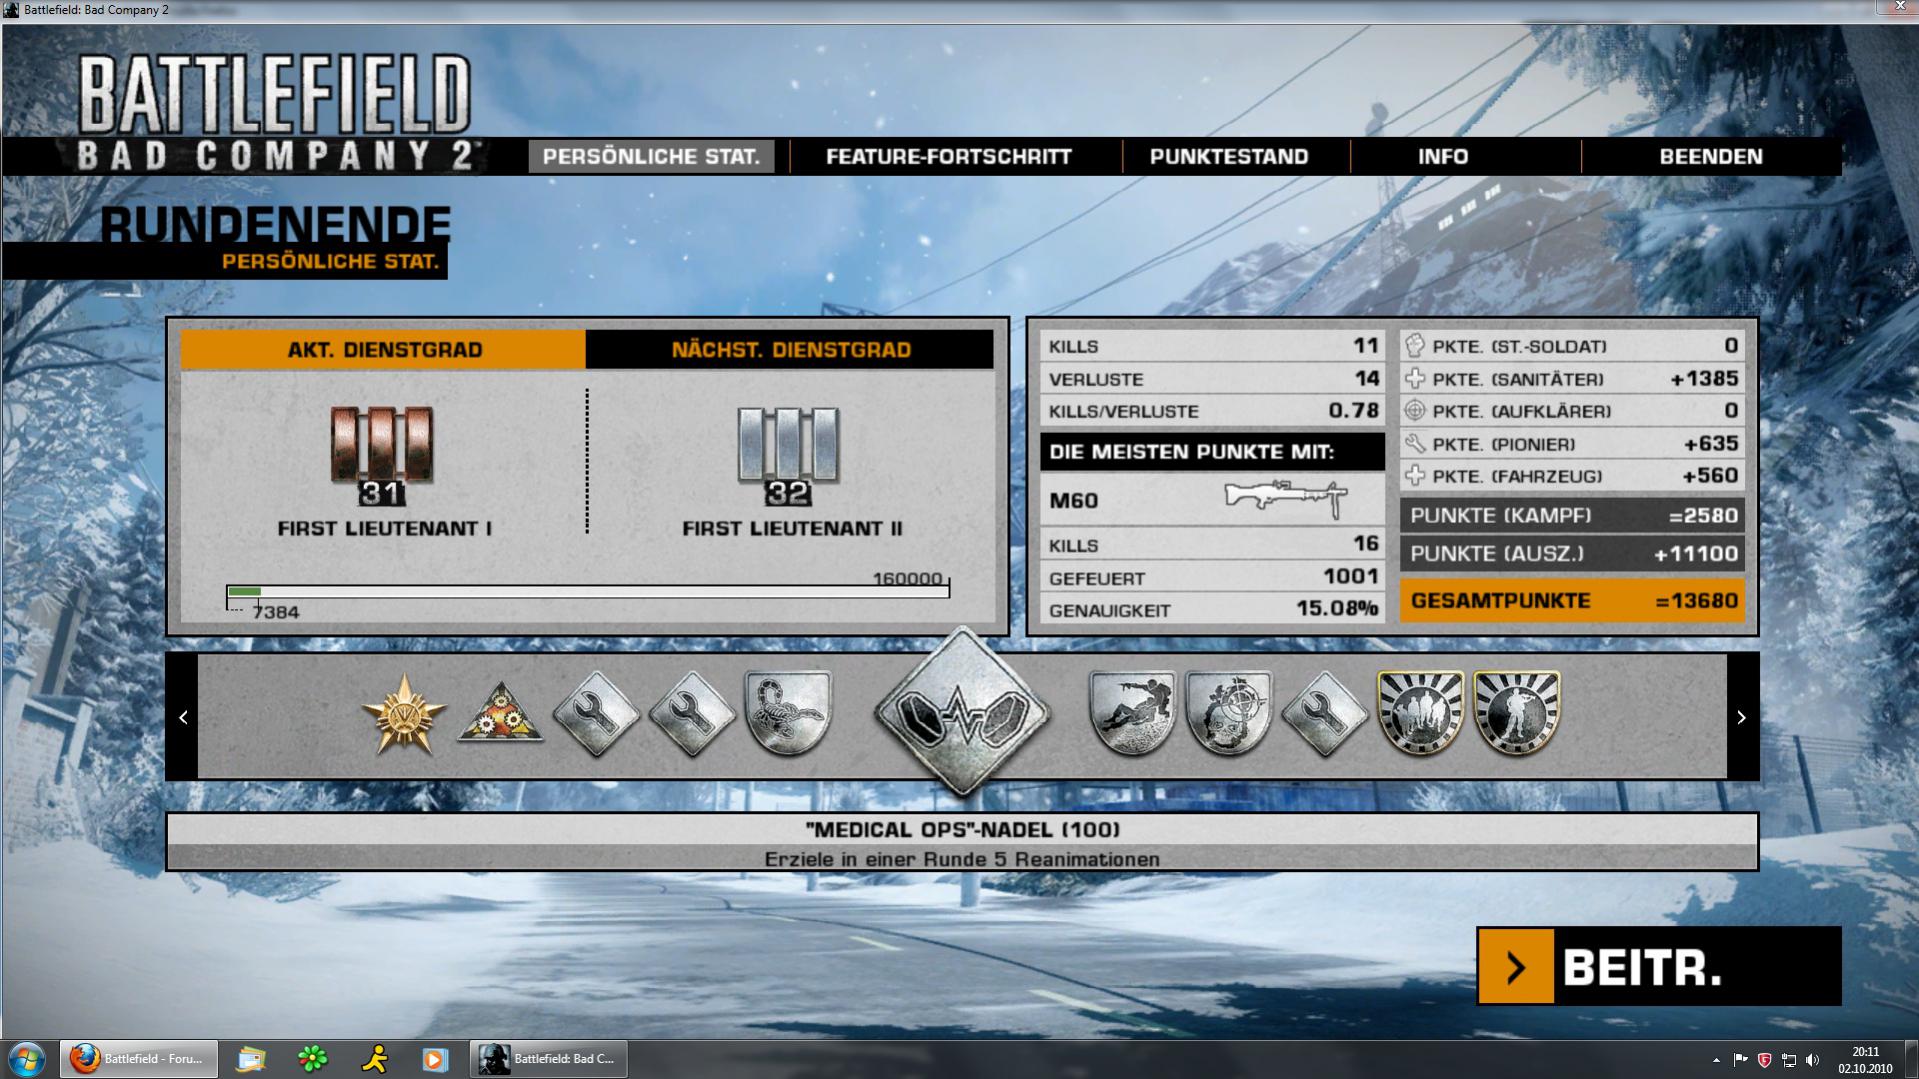1919x1079 pixels.
Task: Open the Punktestand tab
Action: pos(1229,156)
